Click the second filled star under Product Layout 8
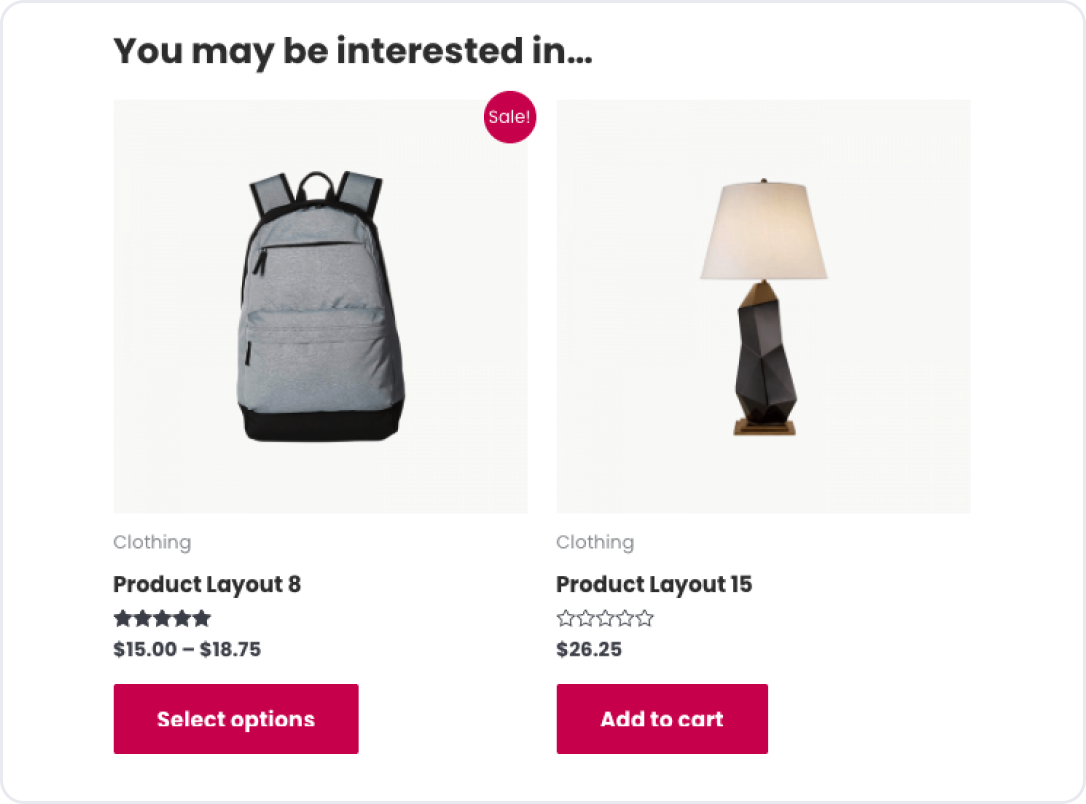The height and width of the screenshot is (804, 1086). [x=143, y=618]
